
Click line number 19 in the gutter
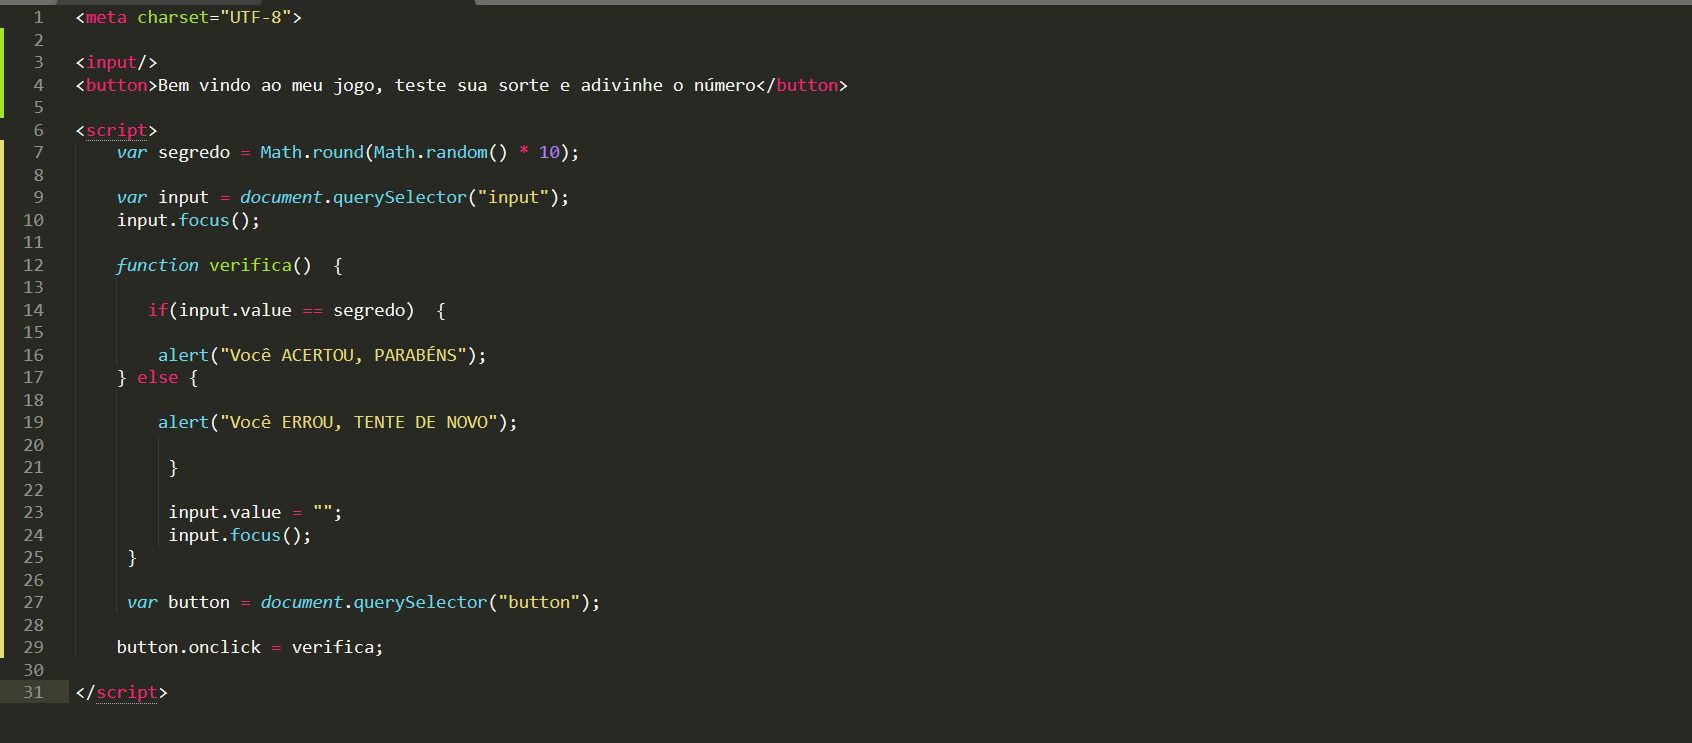coord(34,422)
